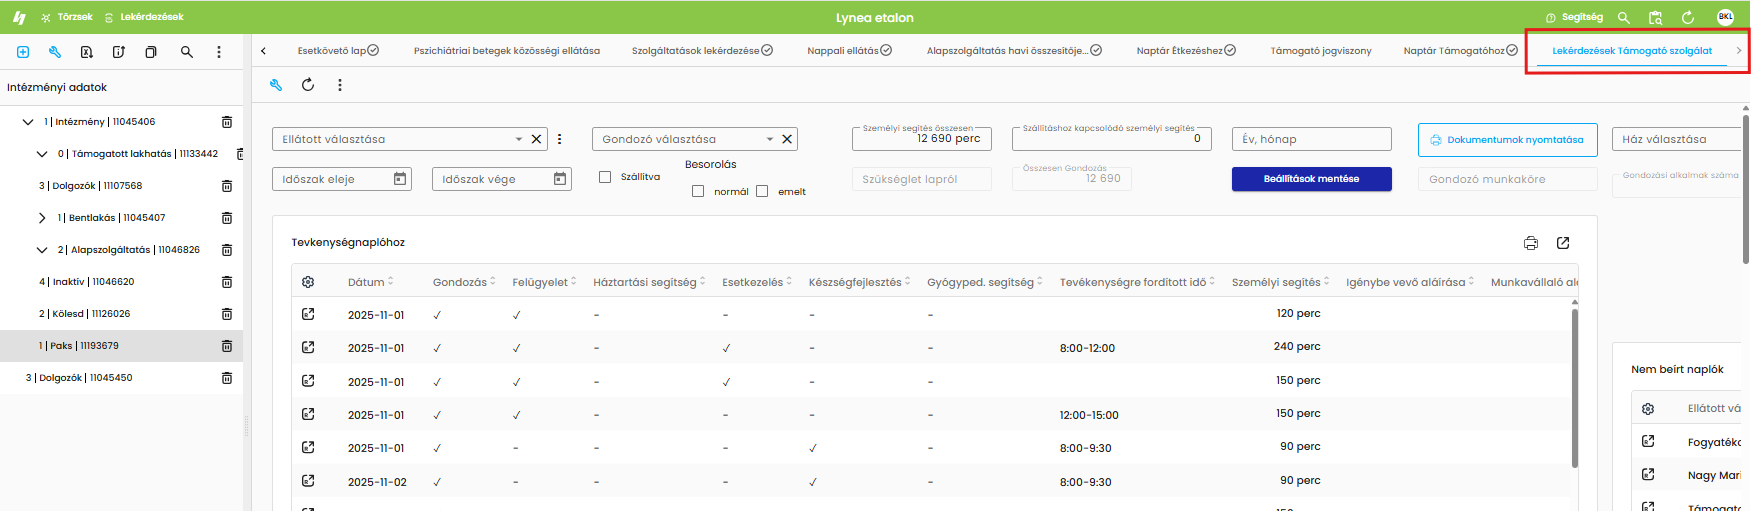
Task: Expand the Bentlakás 11045407 tree node
Action: (x=42, y=218)
